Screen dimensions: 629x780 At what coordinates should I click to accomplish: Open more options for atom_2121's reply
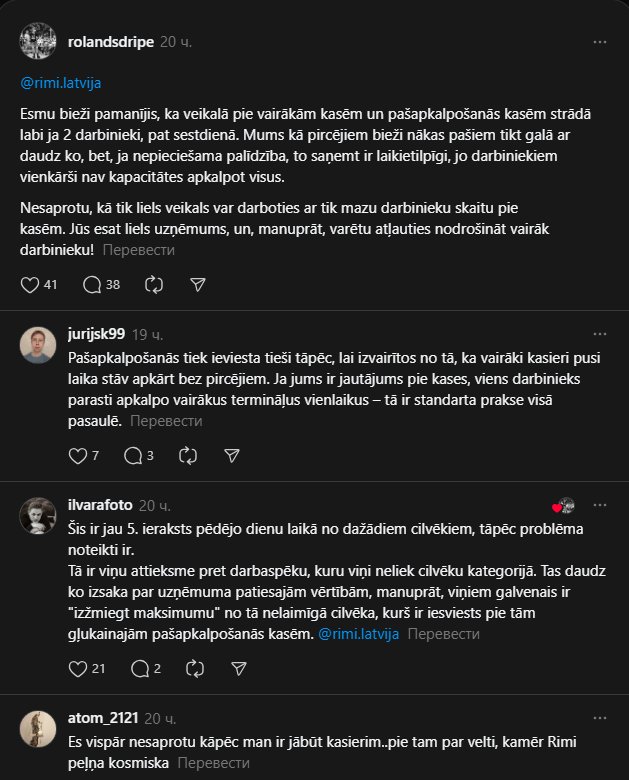(599, 718)
